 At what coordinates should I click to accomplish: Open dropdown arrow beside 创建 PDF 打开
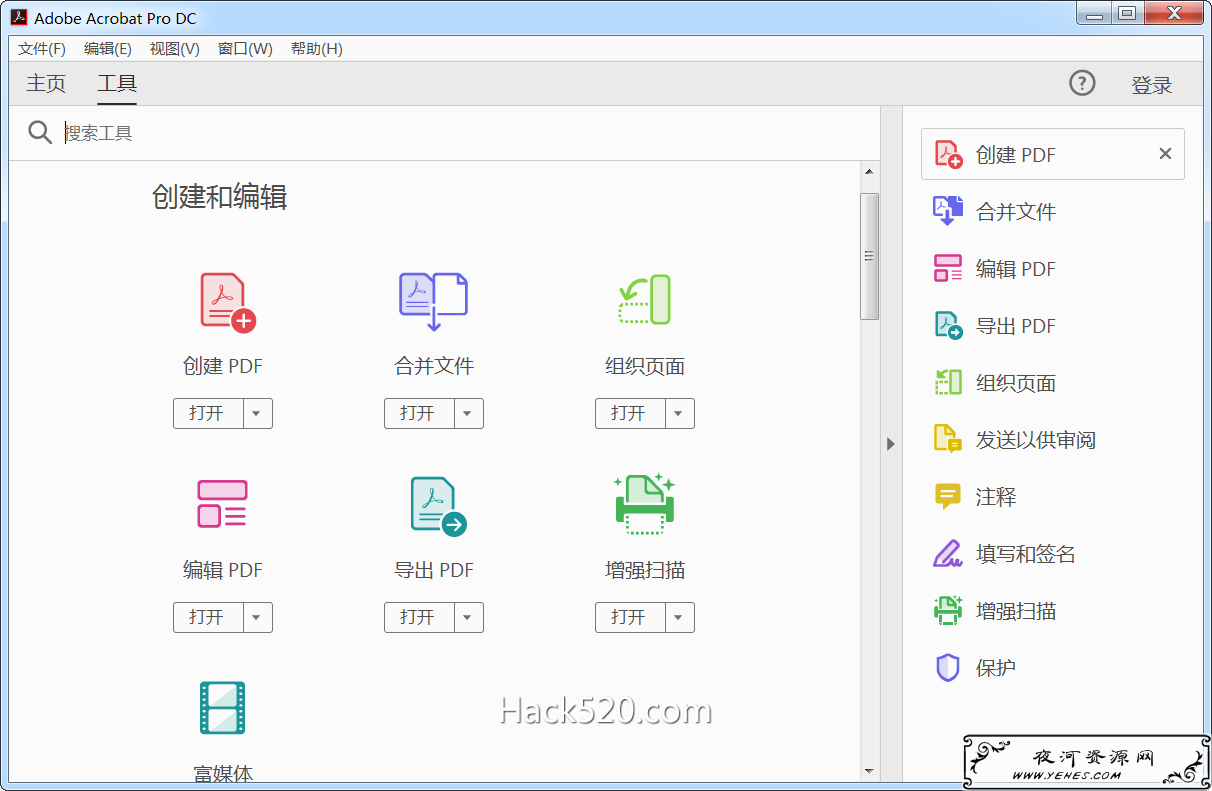tap(258, 413)
